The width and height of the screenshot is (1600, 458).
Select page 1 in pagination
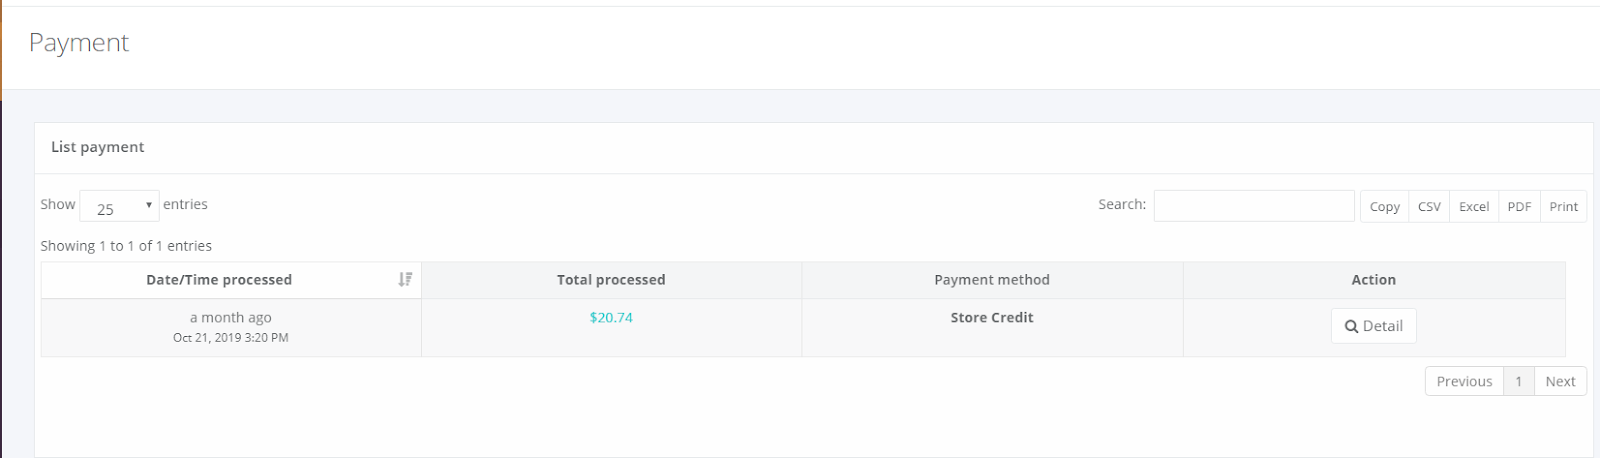coord(1518,381)
